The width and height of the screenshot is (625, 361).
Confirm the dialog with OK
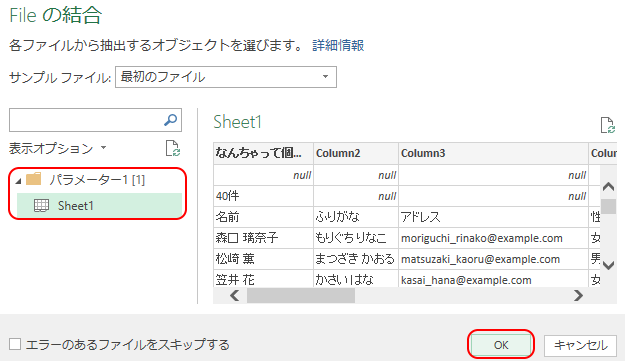tap(501, 345)
